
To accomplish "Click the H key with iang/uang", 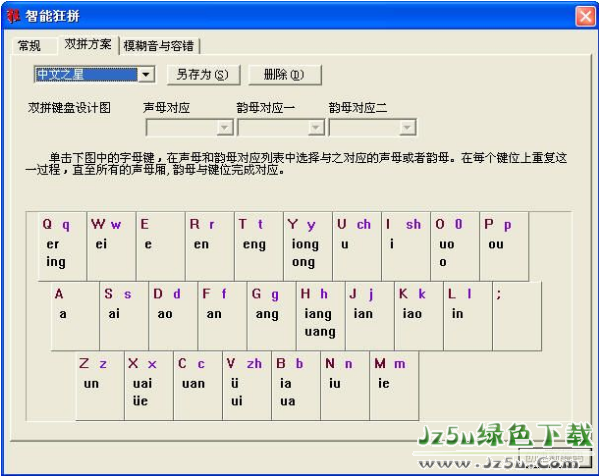I will [x=321, y=316].
